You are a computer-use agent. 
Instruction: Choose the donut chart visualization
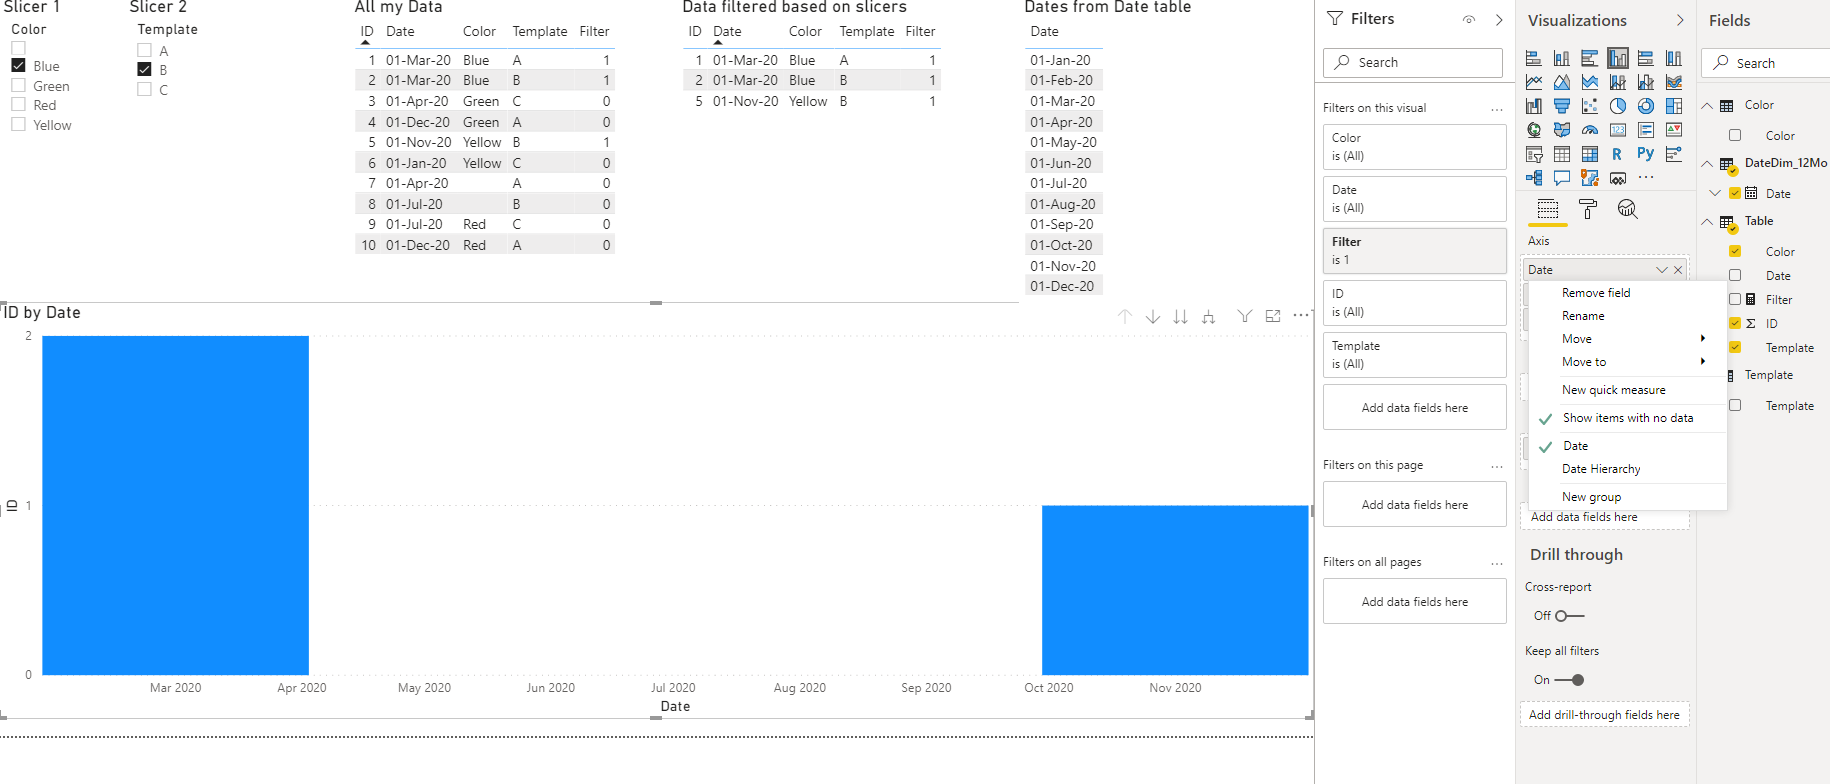pyautogui.click(x=1645, y=106)
